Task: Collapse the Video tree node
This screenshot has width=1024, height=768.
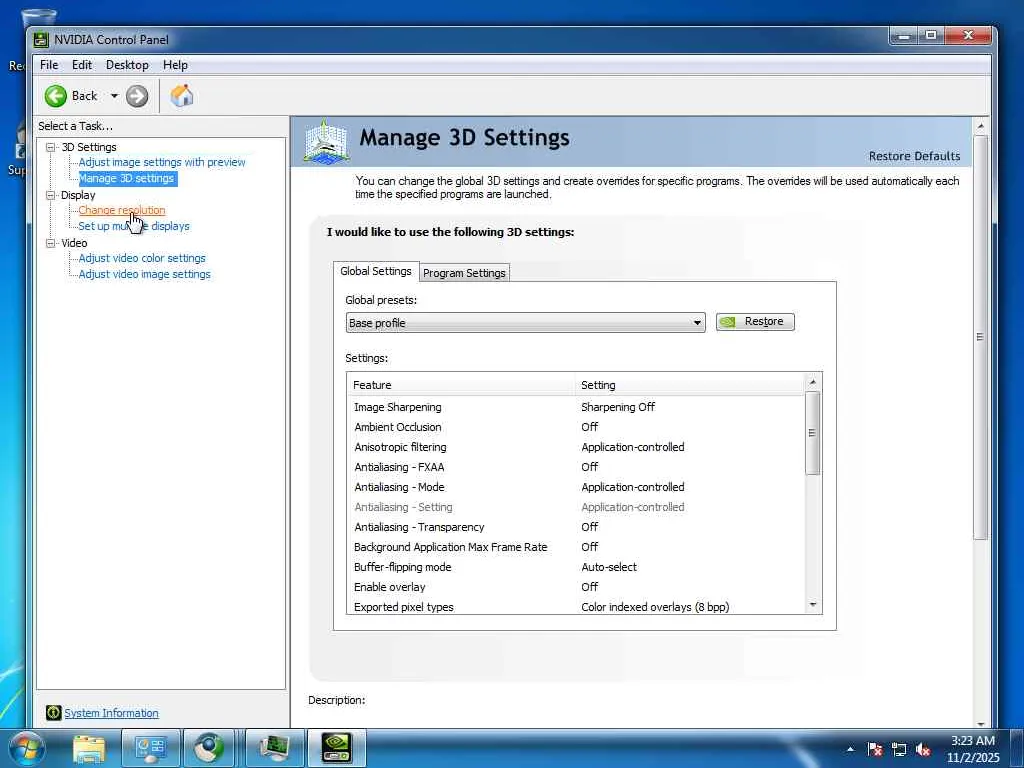Action: point(50,243)
